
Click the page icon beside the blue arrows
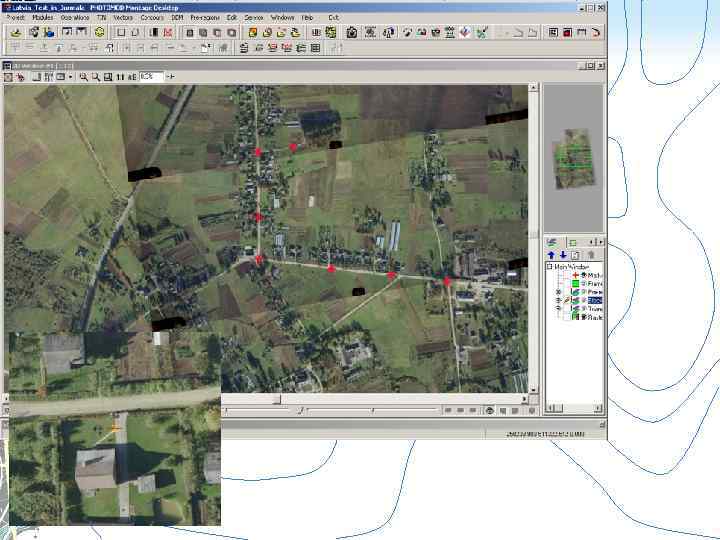tap(575, 255)
